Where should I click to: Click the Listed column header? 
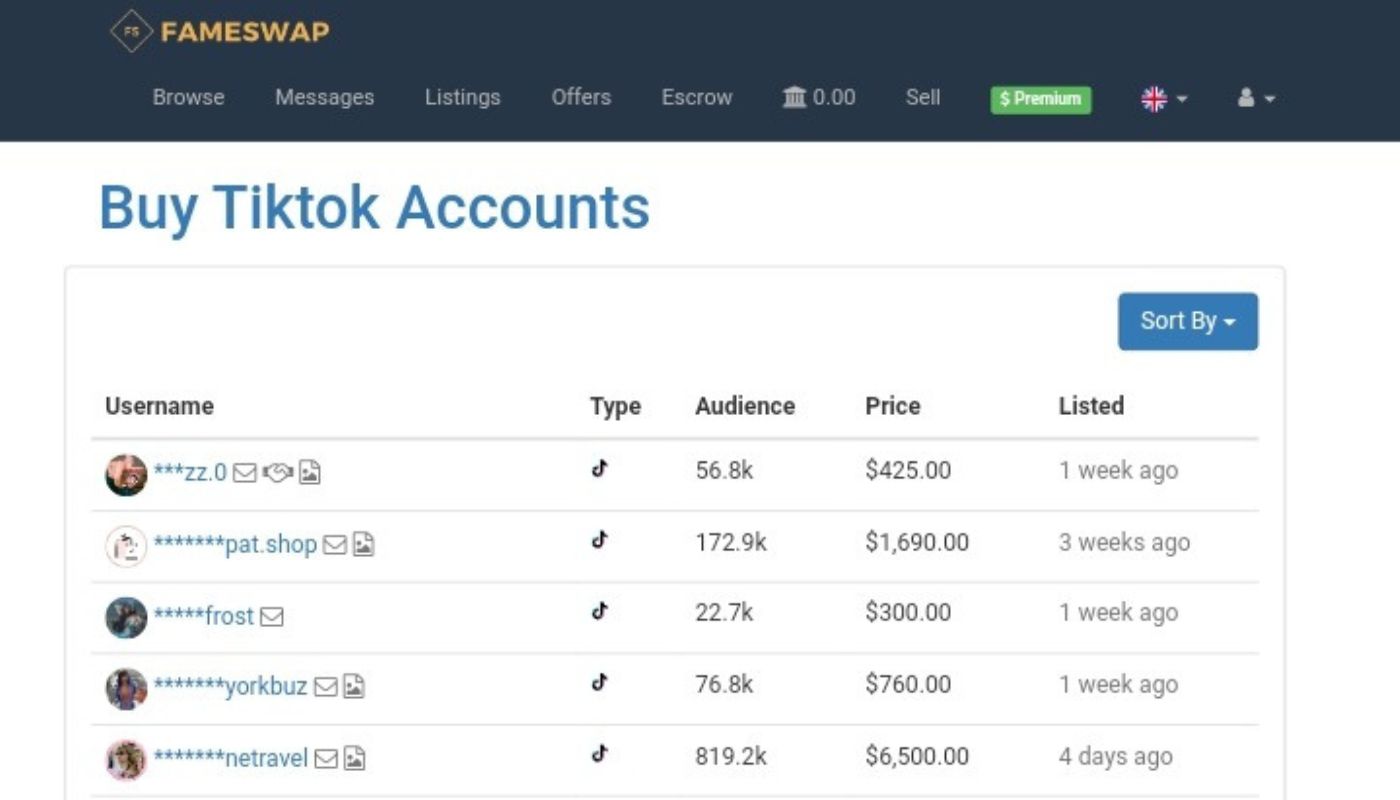tap(1091, 406)
